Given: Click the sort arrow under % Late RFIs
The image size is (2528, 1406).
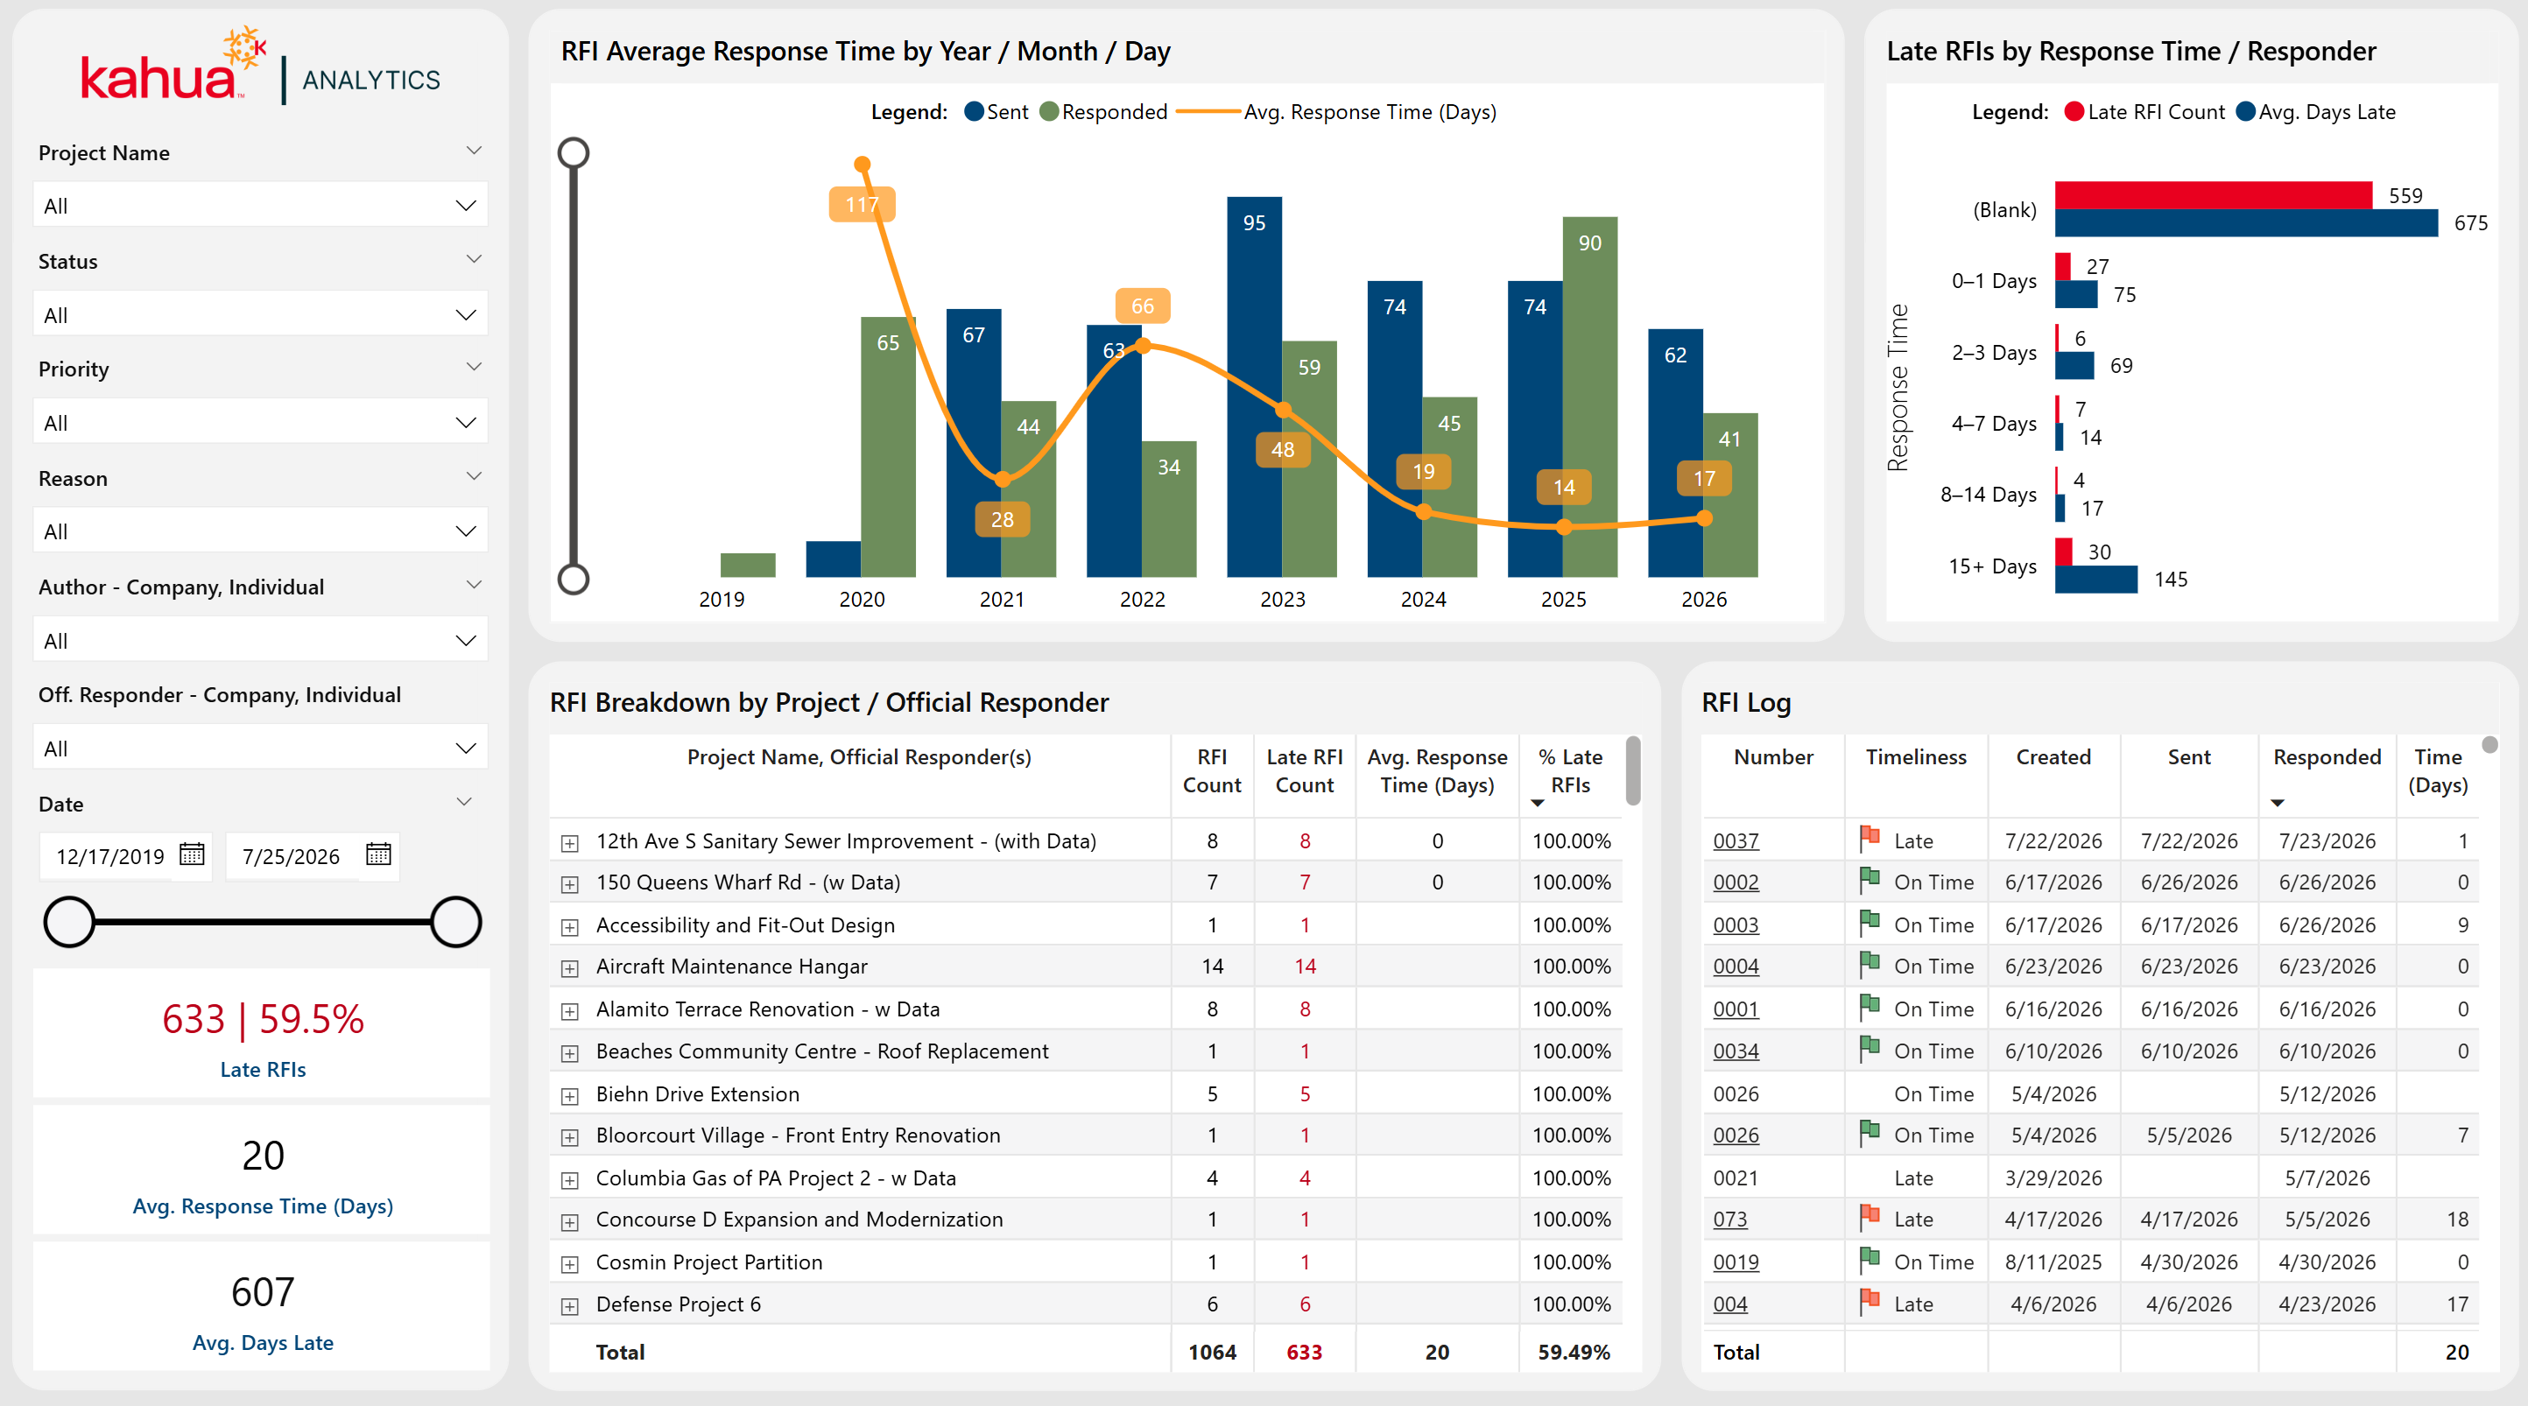Looking at the screenshot, I should pyautogui.click(x=1537, y=803).
